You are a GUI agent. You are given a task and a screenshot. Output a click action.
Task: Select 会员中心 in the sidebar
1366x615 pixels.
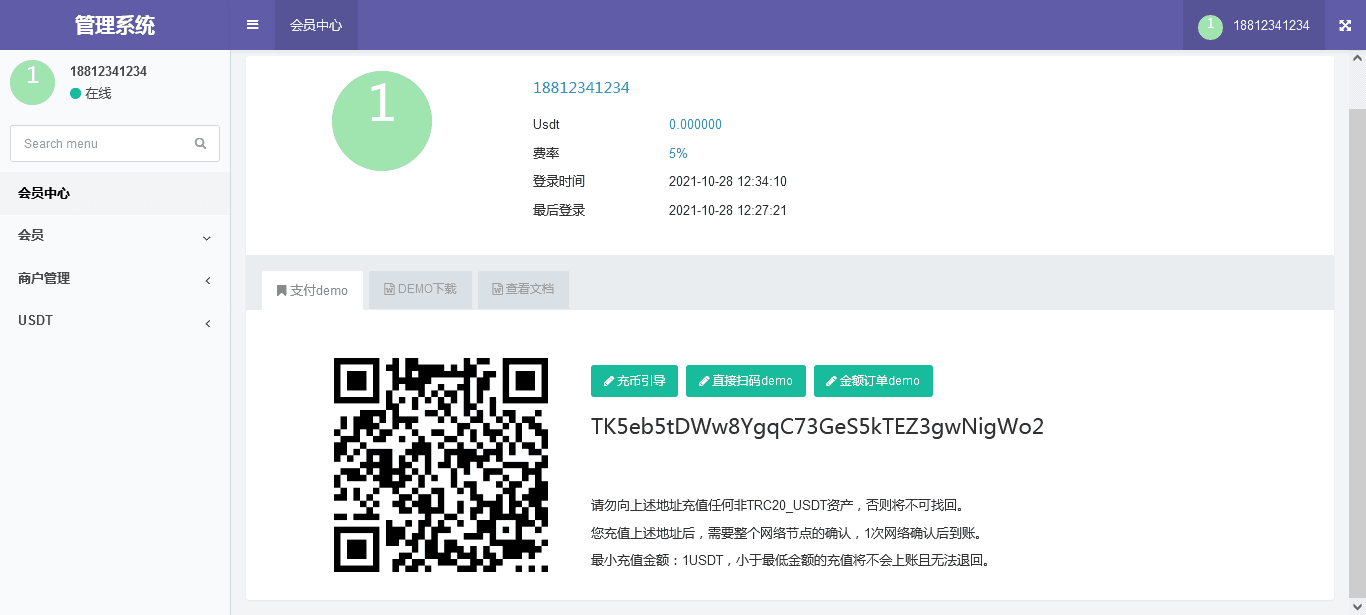[x=115, y=194]
